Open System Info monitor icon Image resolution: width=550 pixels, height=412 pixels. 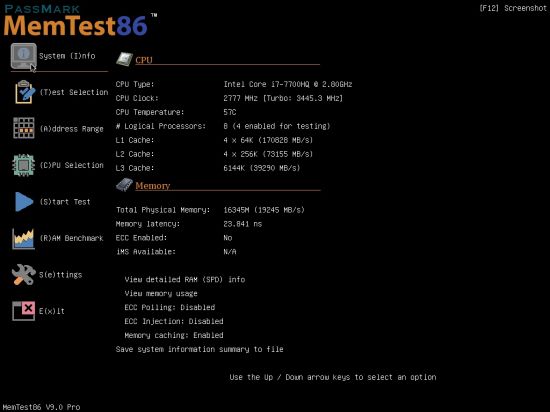coord(24,56)
